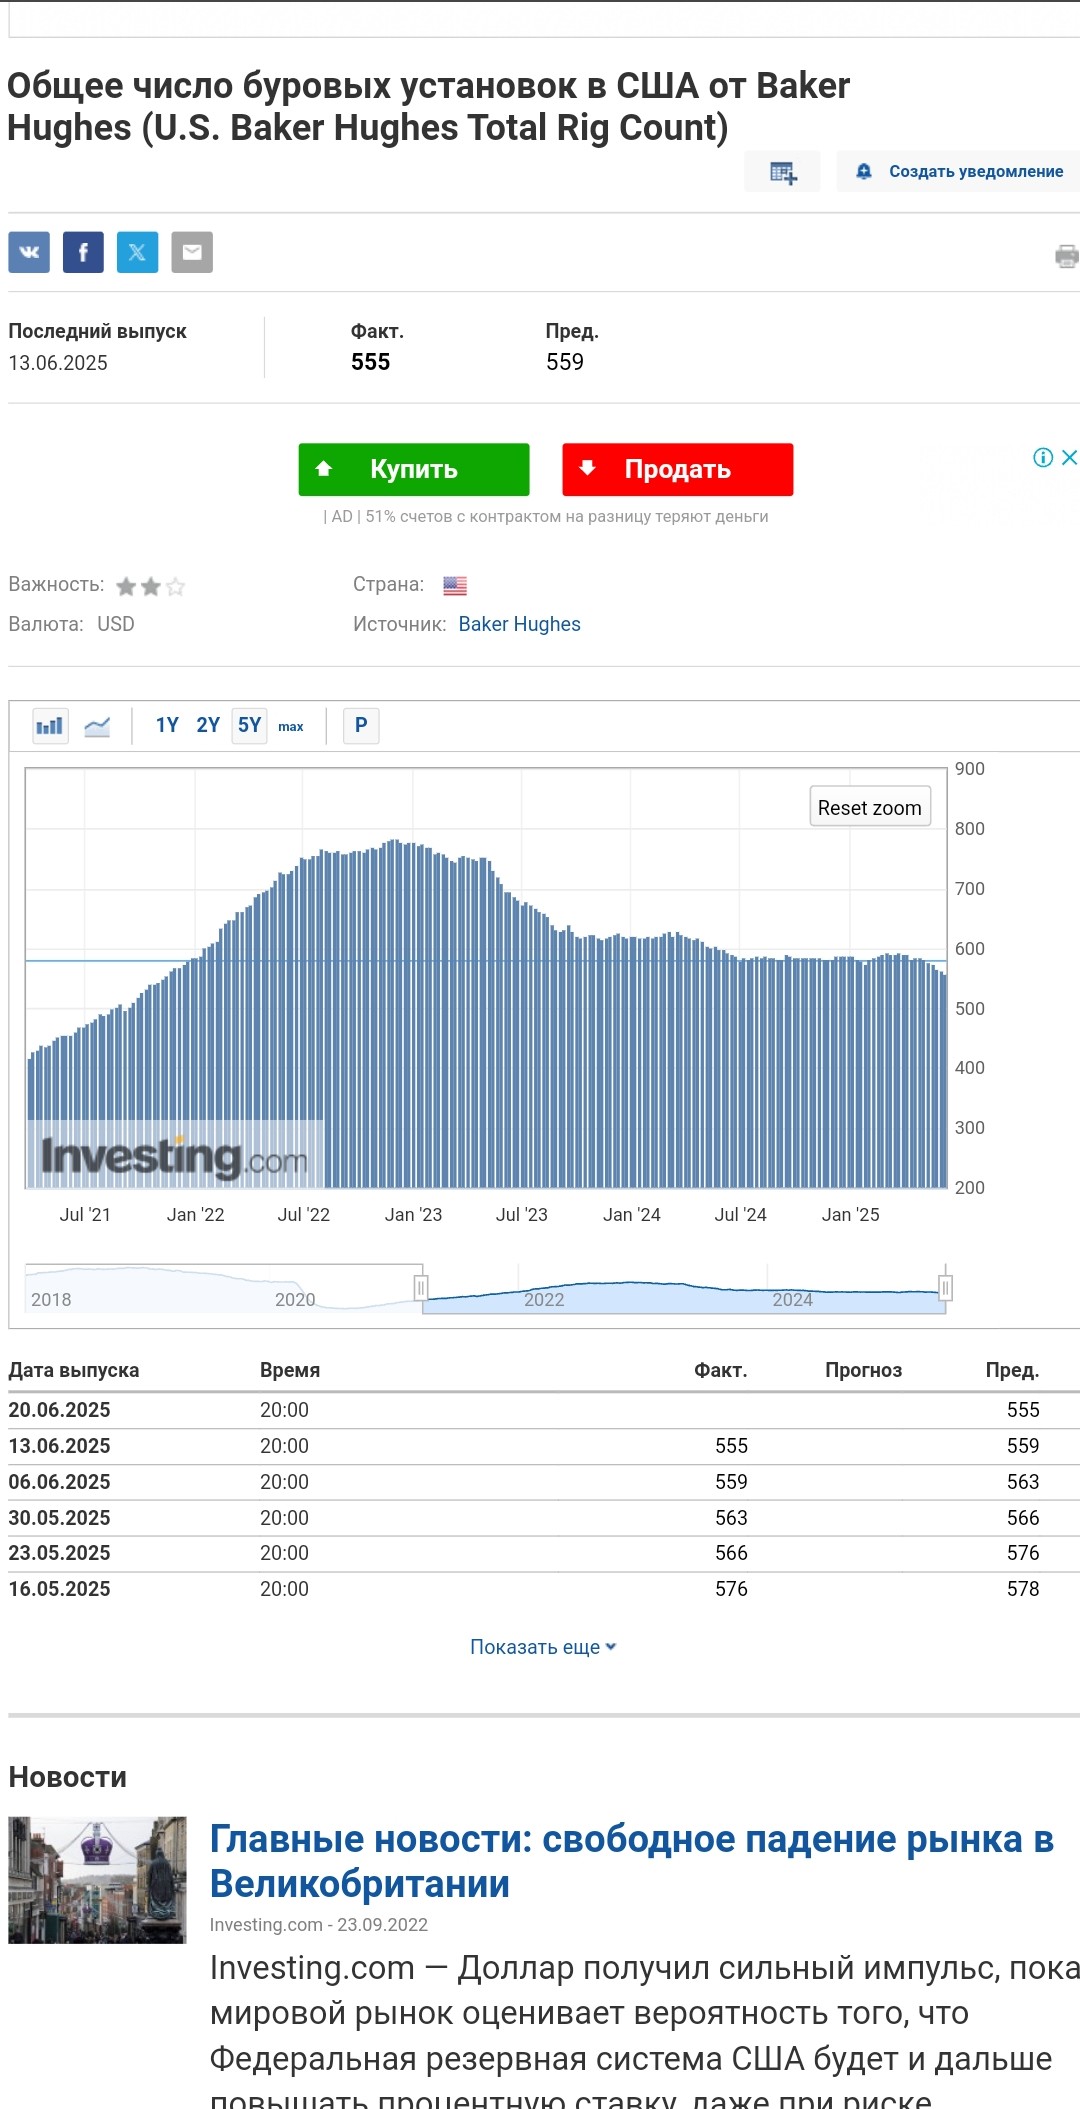Select the max chart range

click(x=291, y=727)
